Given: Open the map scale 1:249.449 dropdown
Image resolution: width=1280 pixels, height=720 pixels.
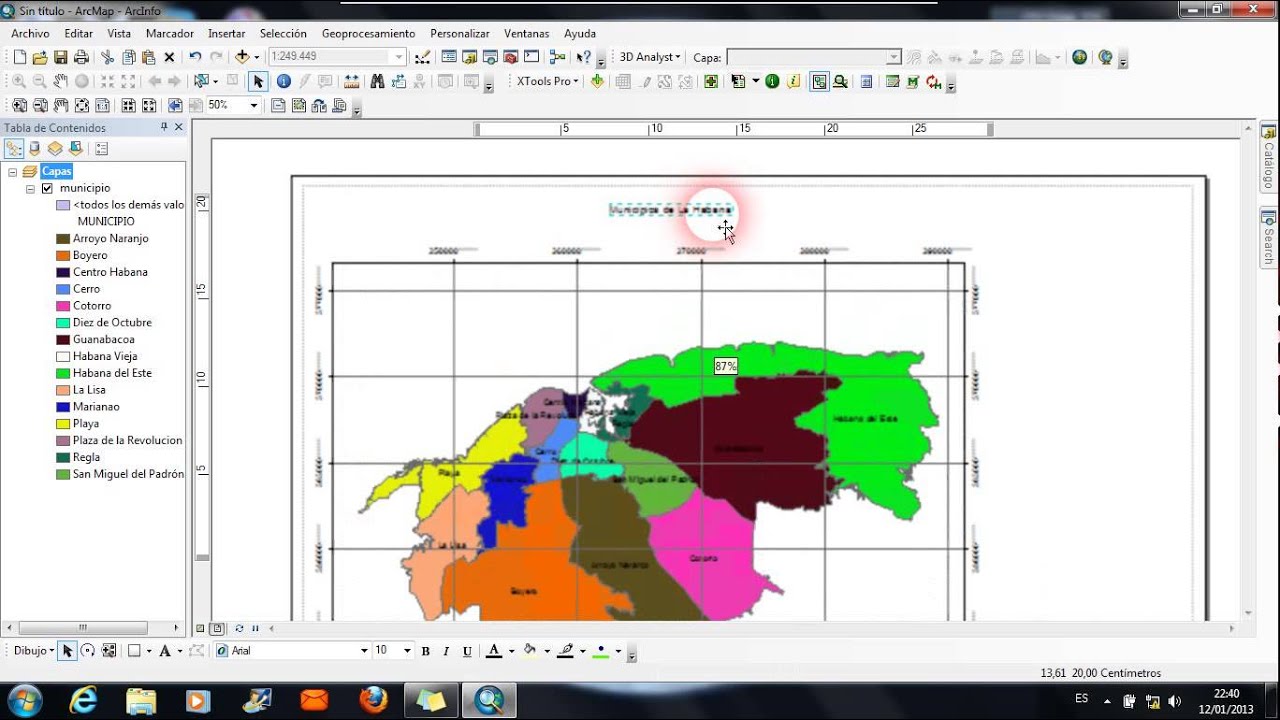Looking at the screenshot, I should (x=399, y=57).
